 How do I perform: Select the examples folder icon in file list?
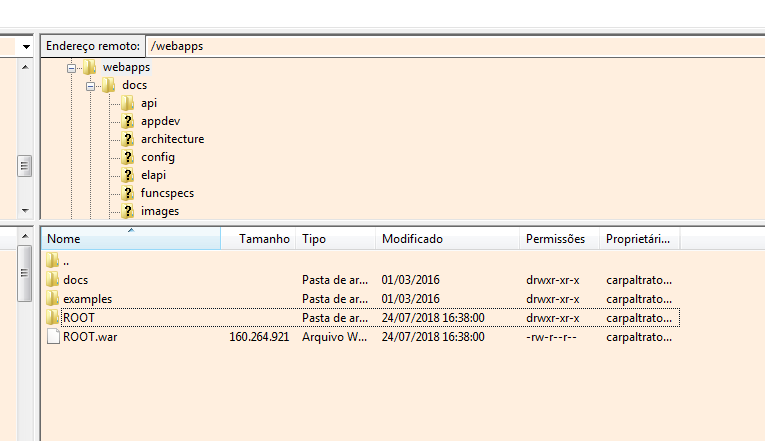pos(53,299)
